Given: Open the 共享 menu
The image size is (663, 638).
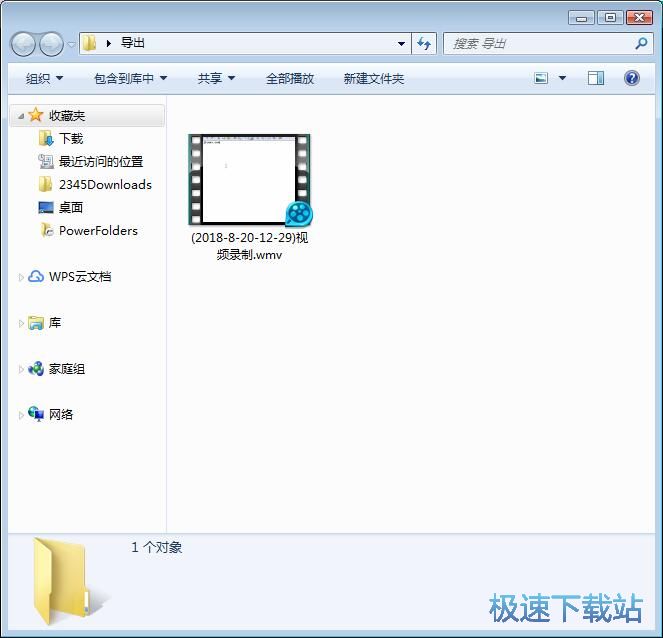Looking at the screenshot, I should pos(216,79).
